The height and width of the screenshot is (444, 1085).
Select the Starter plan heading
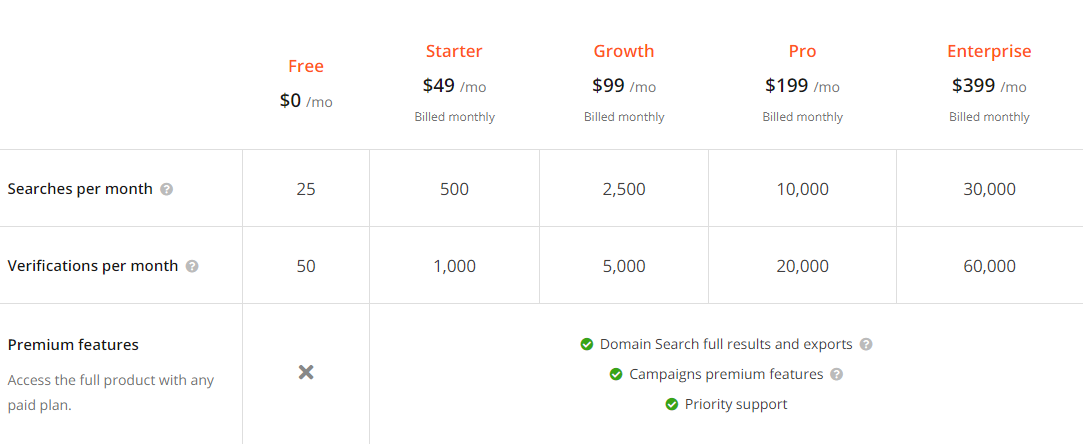454,51
